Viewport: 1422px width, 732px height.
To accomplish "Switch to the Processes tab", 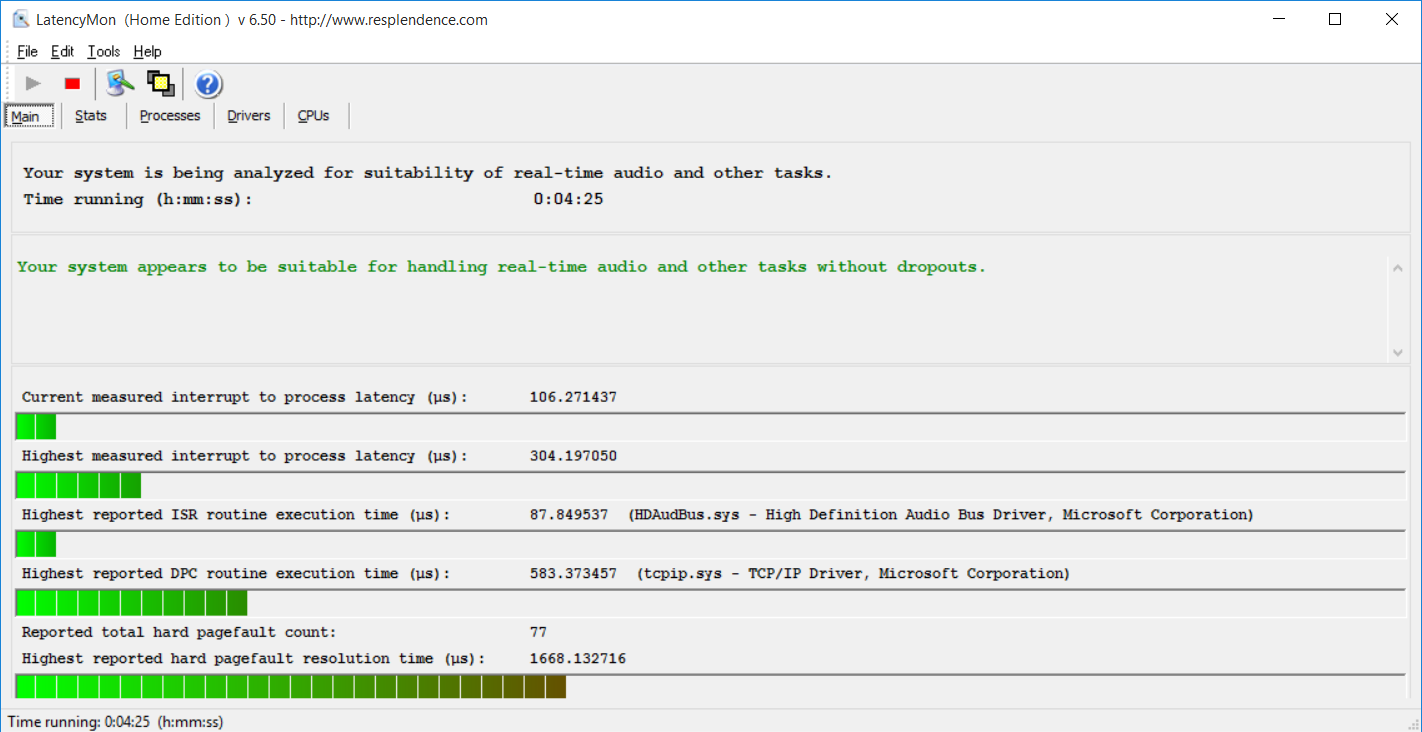I will (170, 116).
